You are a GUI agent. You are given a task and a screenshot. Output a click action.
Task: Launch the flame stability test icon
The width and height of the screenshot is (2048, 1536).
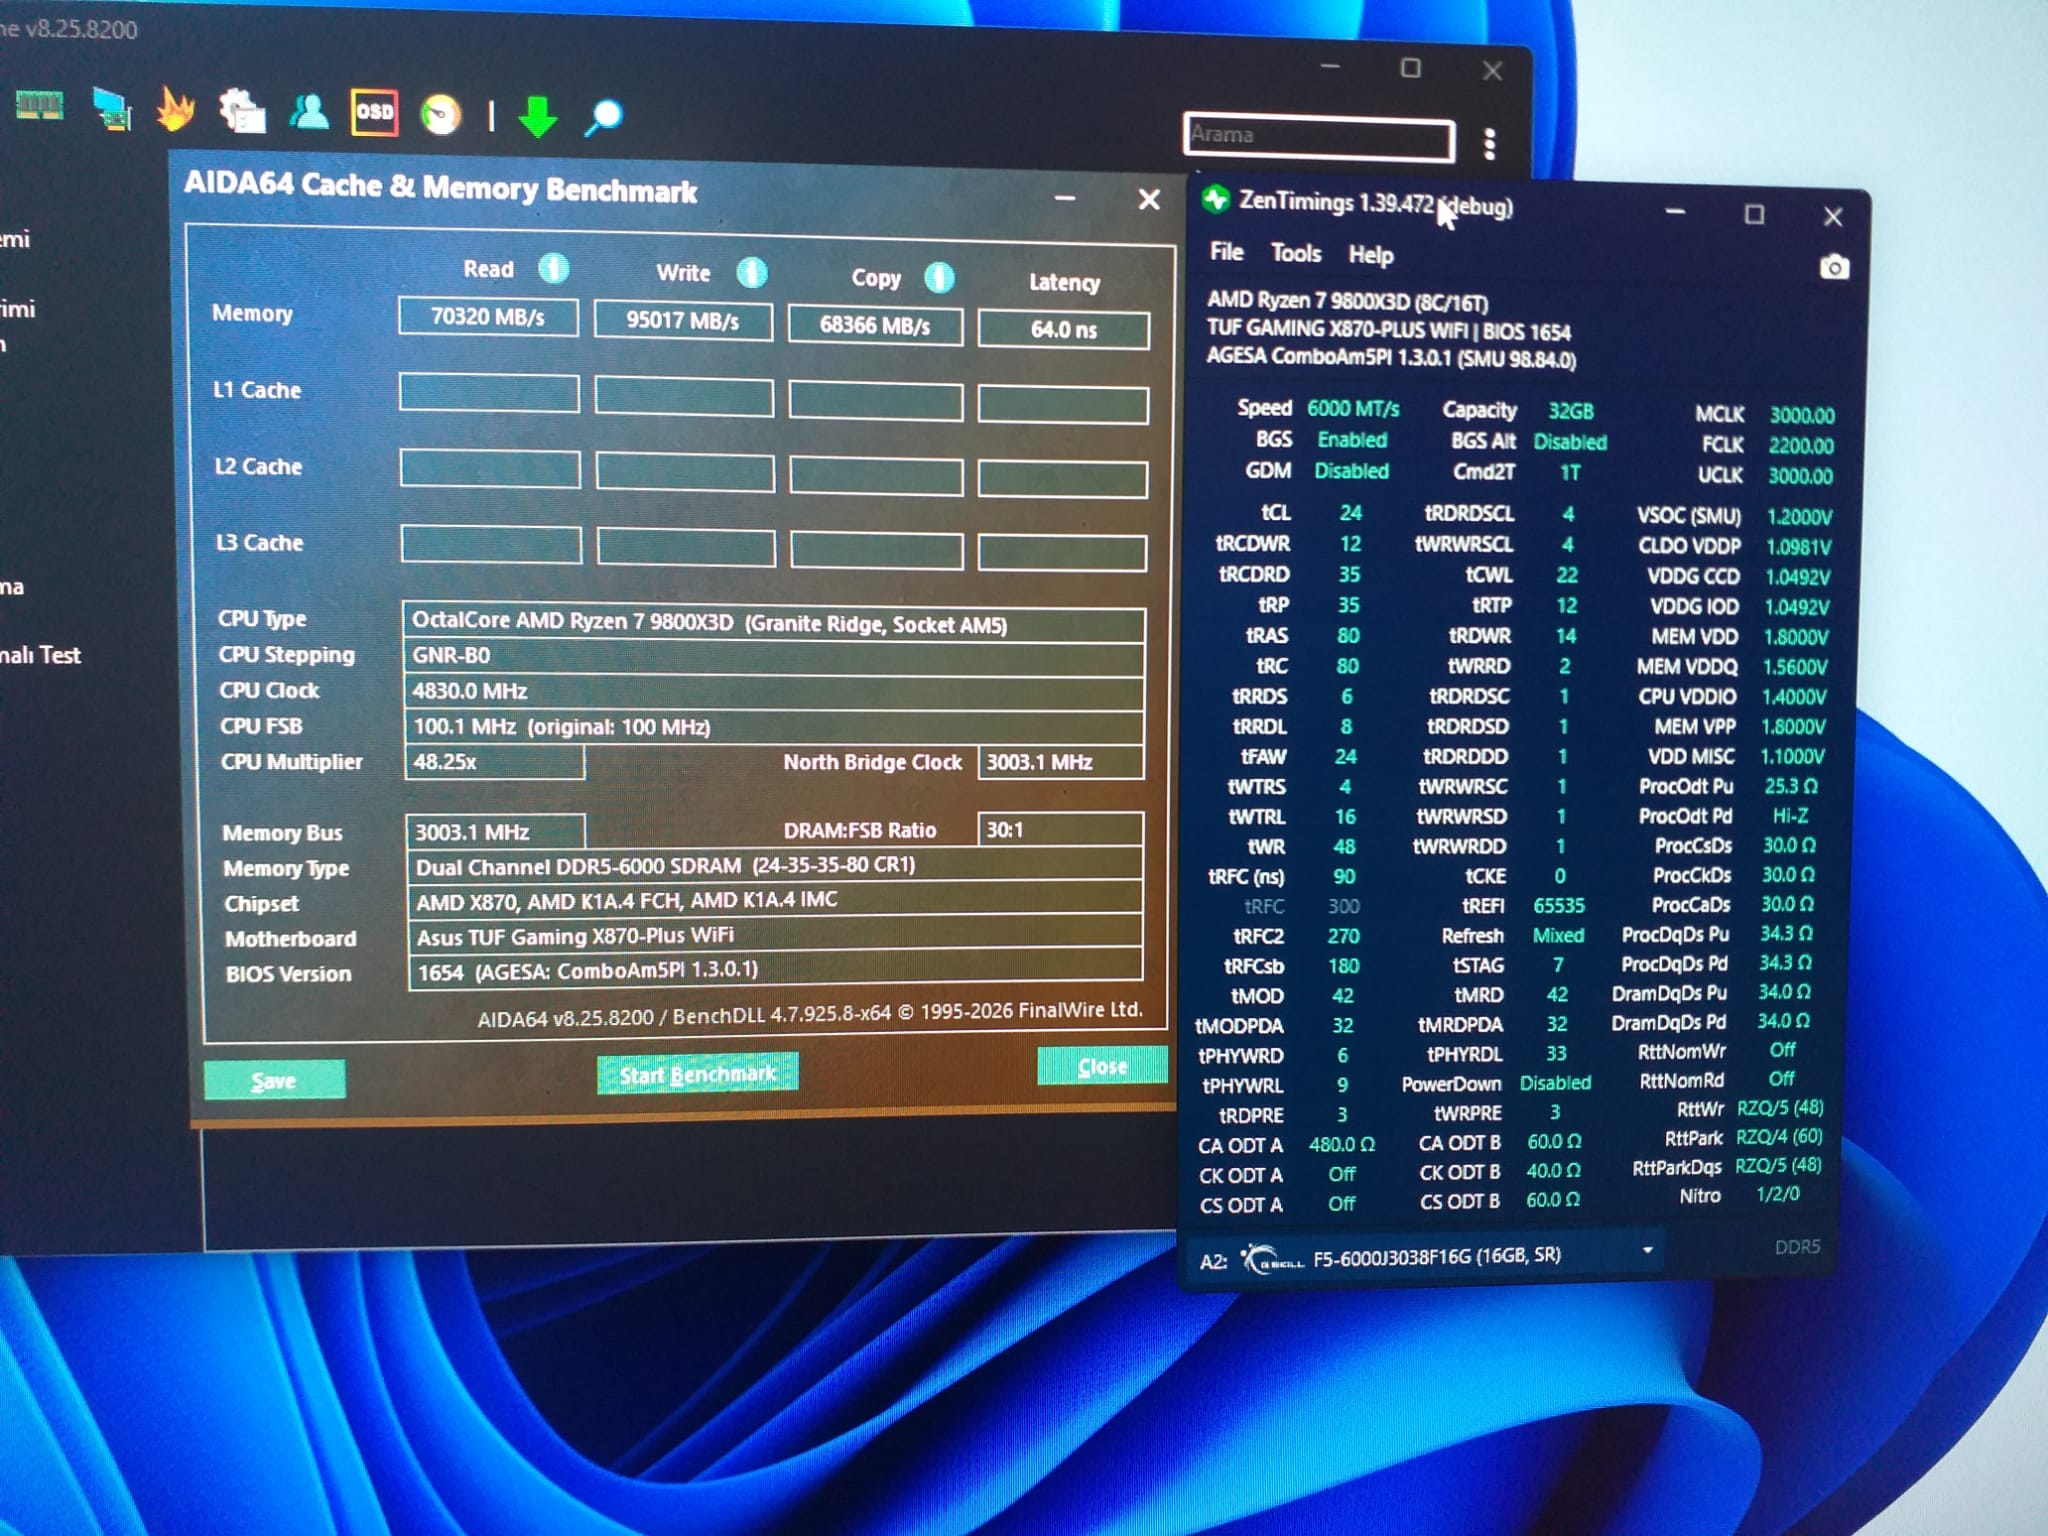pos(175,110)
